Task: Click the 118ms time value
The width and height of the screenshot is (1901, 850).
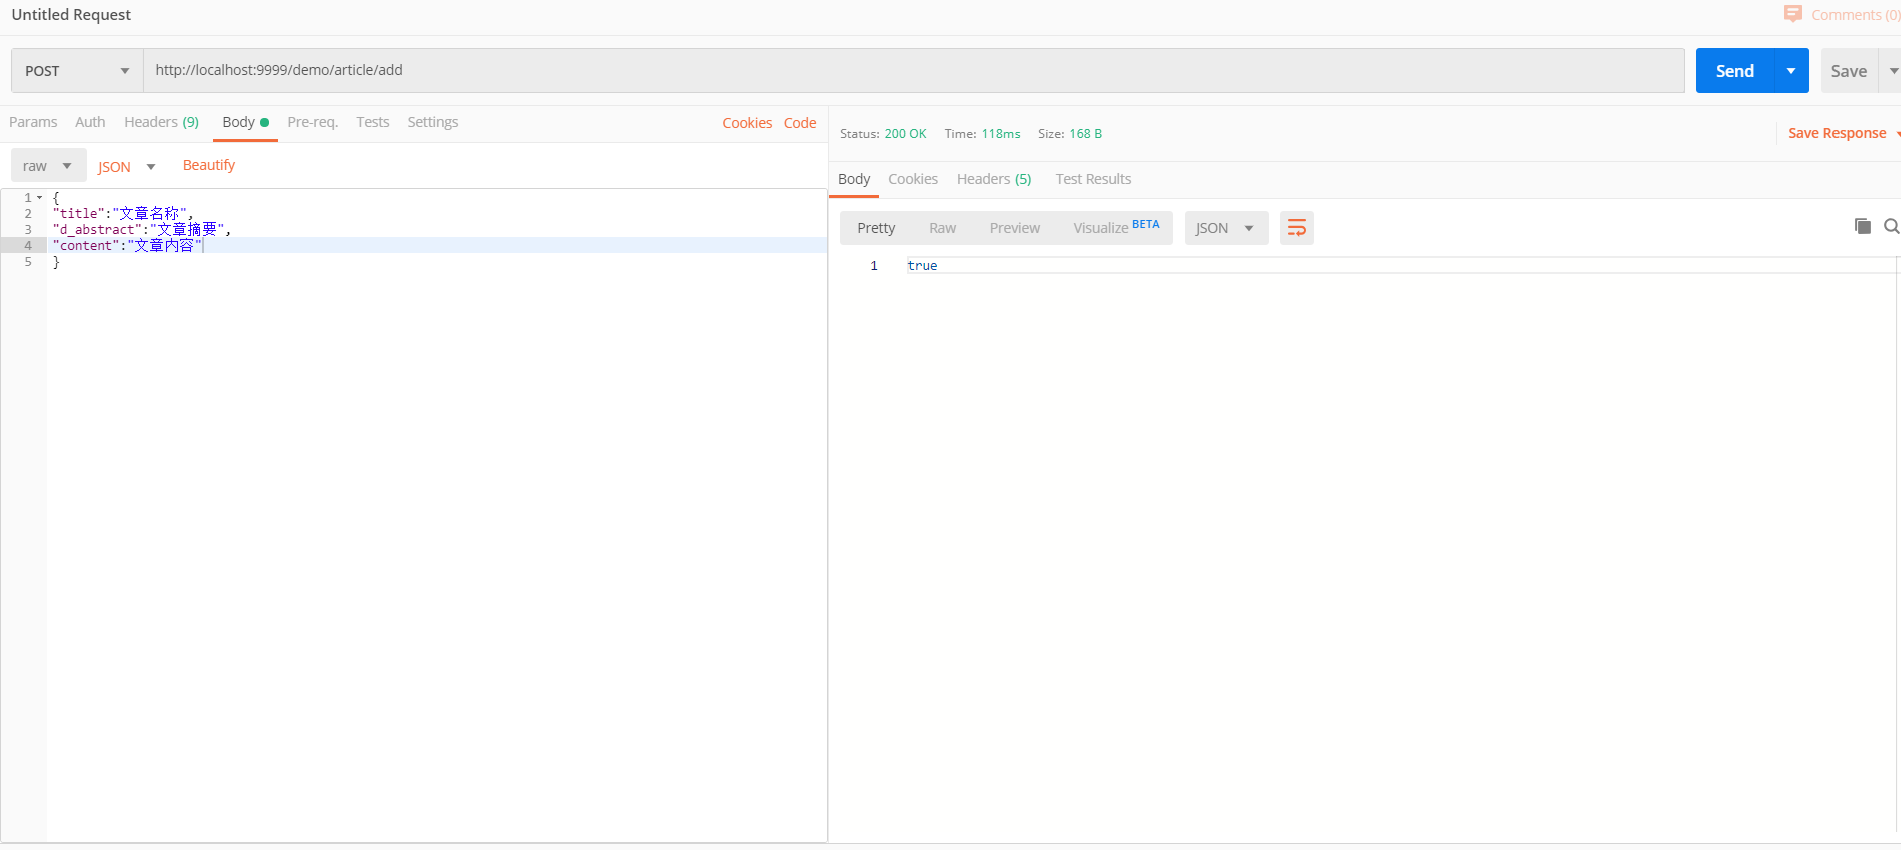Action: pos(1001,133)
